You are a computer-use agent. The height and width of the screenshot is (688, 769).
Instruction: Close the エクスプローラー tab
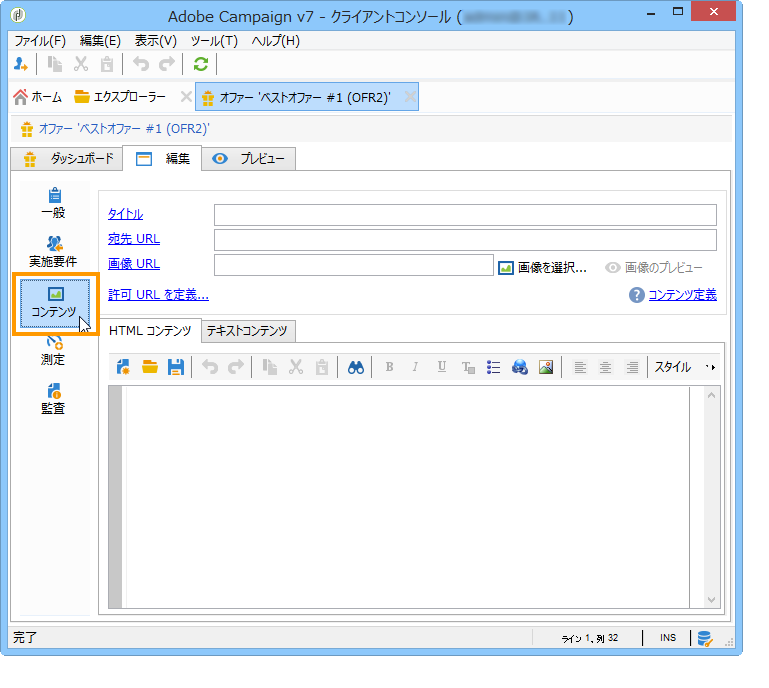coord(186,97)
